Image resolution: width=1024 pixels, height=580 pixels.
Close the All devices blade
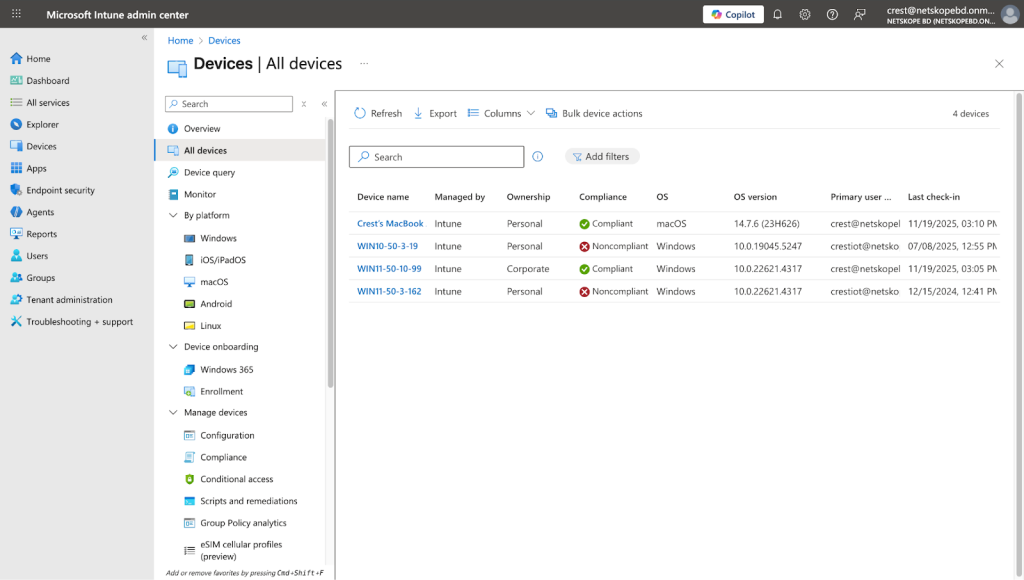tap(999, 63)
